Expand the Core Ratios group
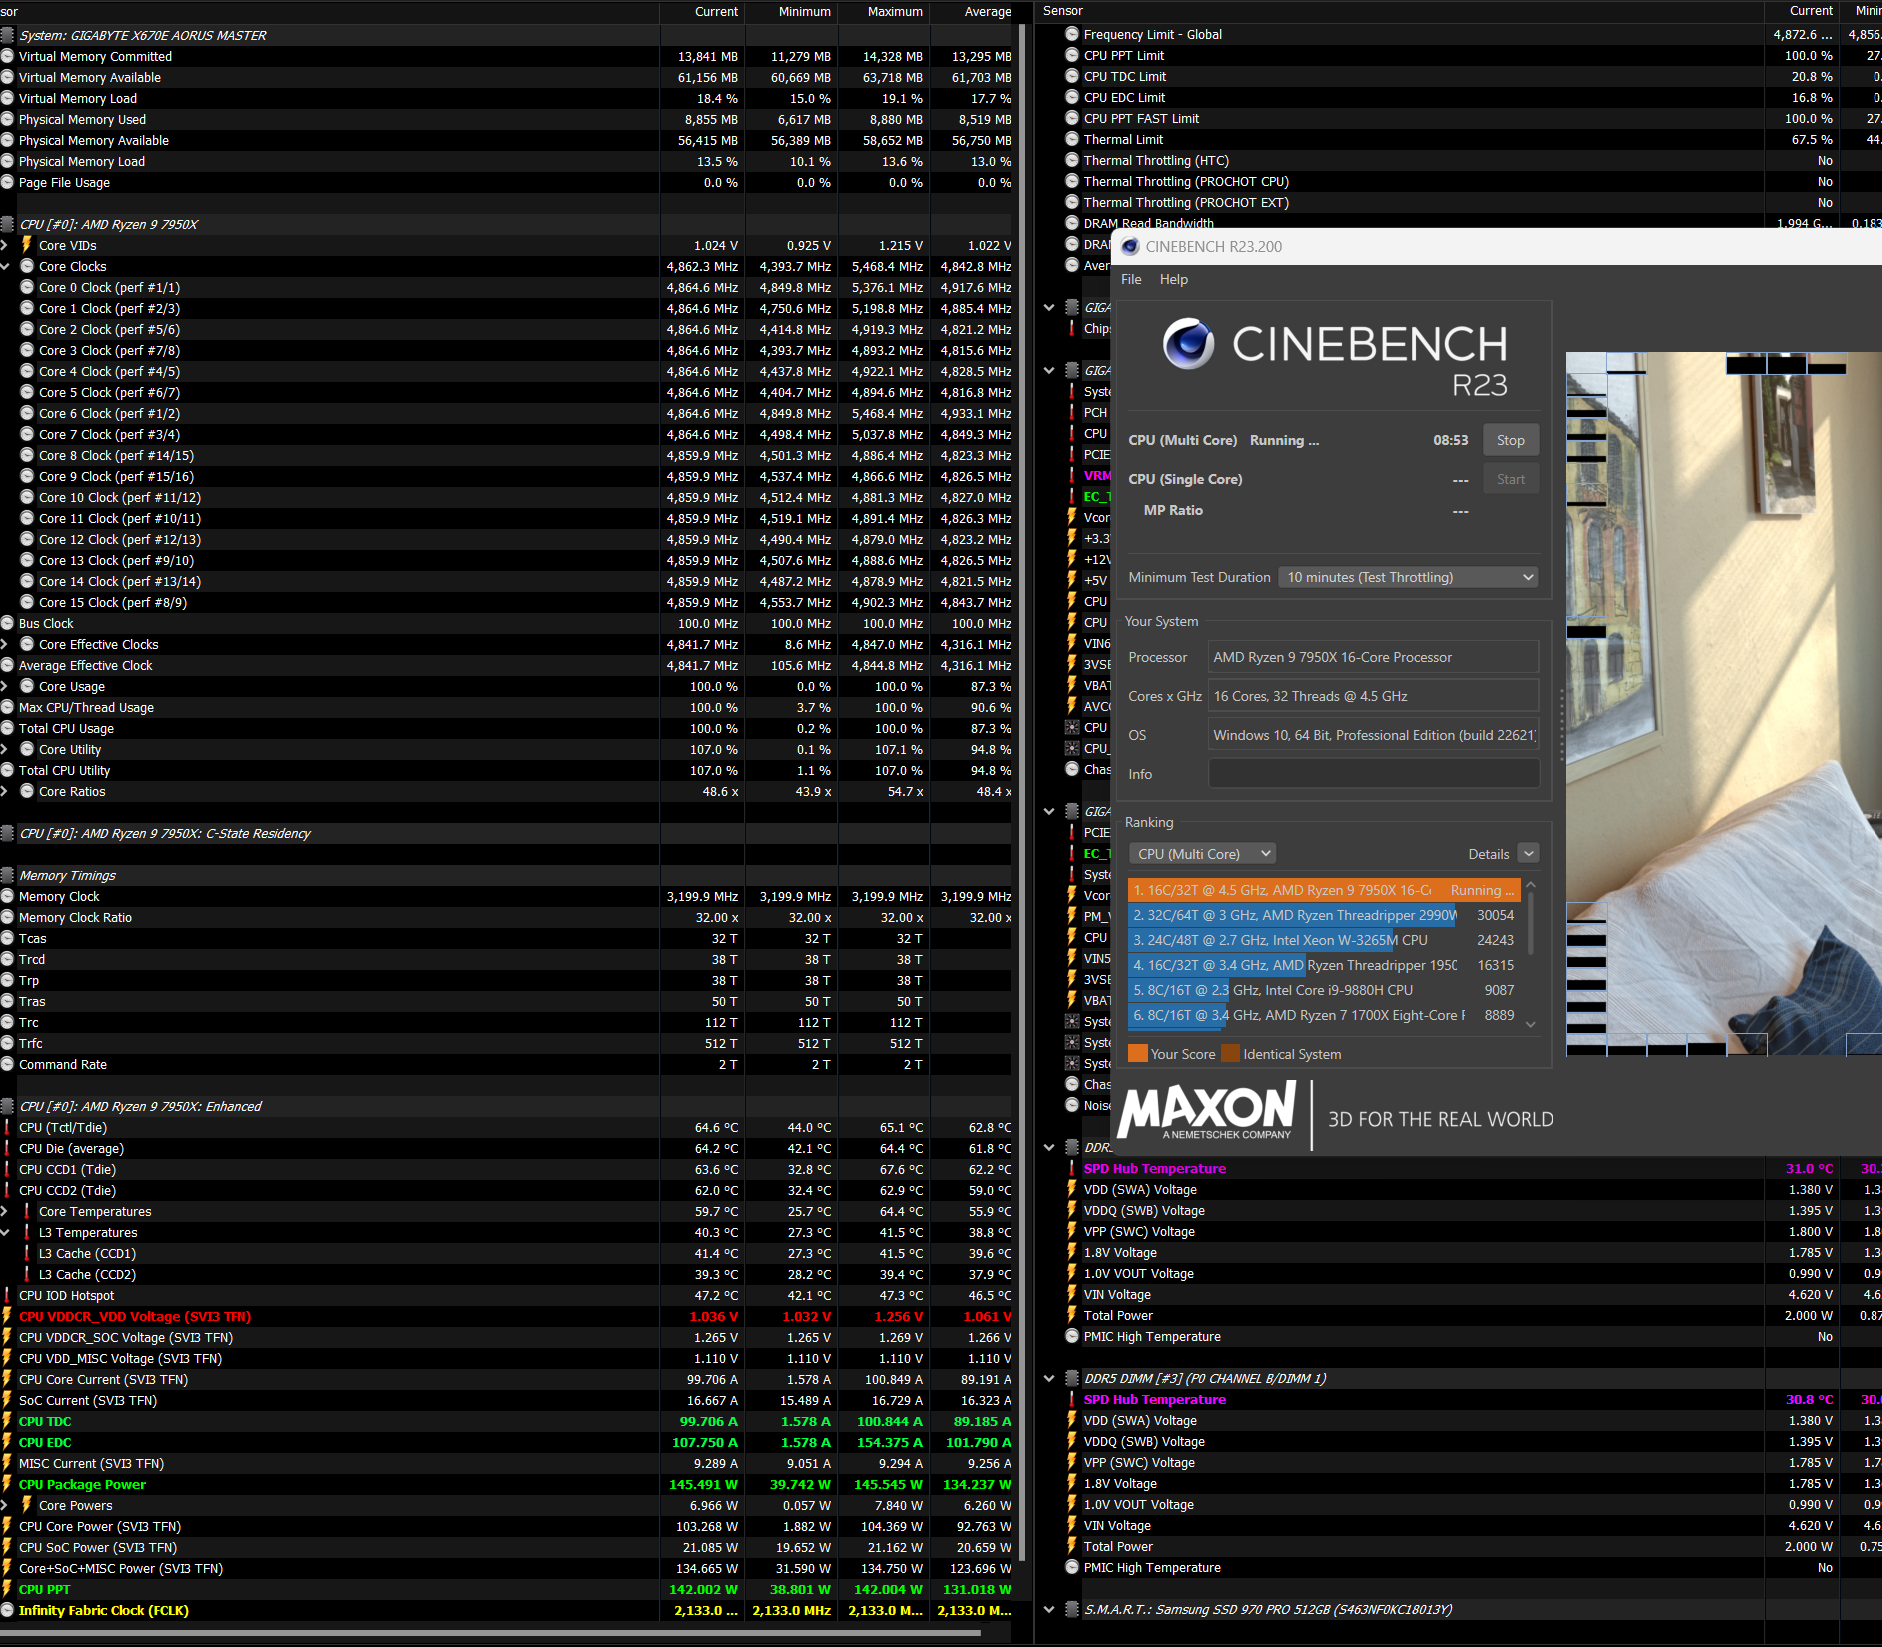The width and height of the screenshot is (1882, 1647). tap(5, 792)
